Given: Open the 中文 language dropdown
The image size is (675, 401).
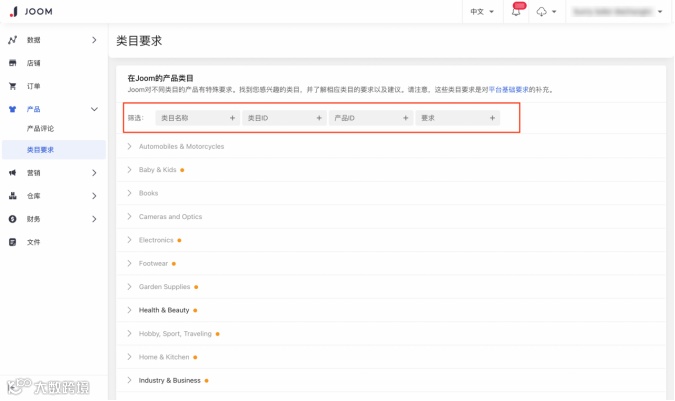Looking at the screenshot, I should click(x=482, y=12).
